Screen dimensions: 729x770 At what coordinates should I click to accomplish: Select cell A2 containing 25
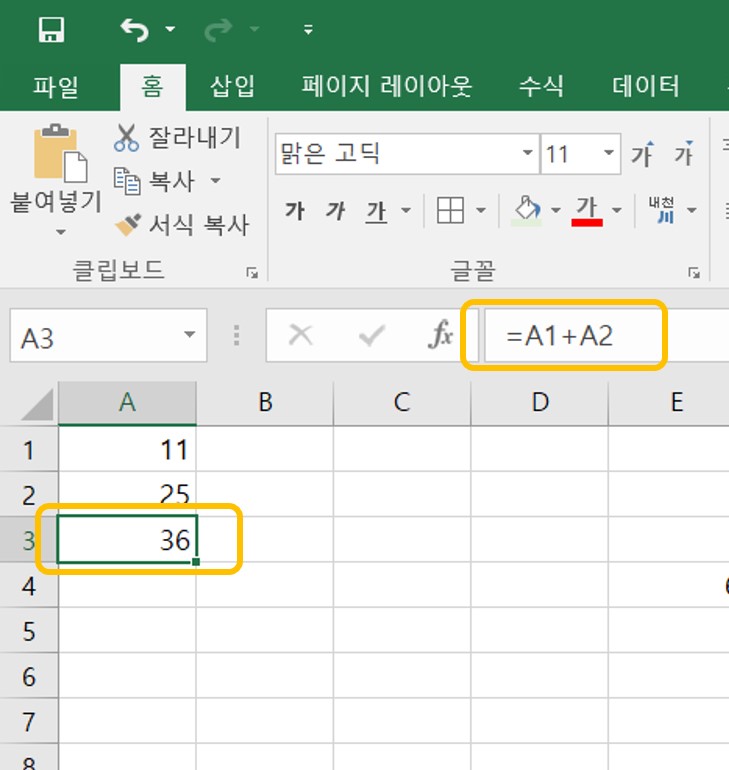[127, 495]
